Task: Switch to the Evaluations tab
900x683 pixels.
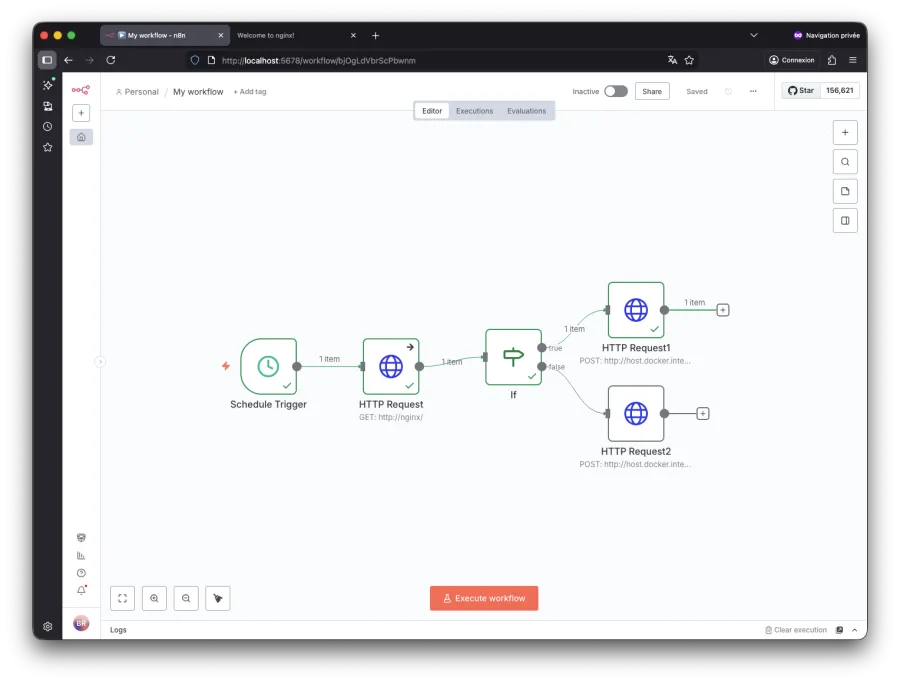Action: pyautogui.click(x=526, y=110)
